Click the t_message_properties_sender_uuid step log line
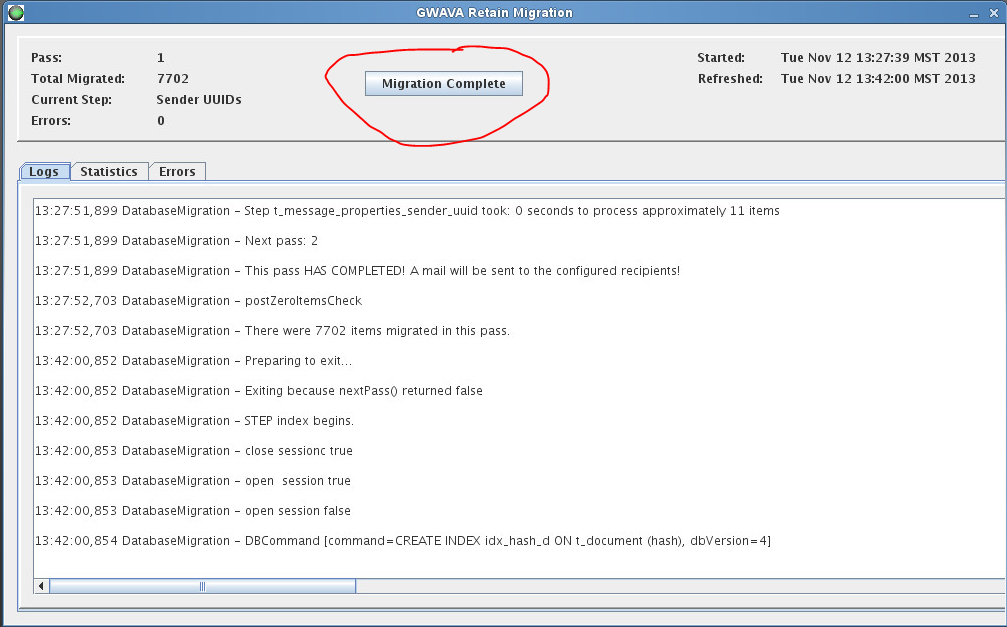The image size is (1007, 627). pyautogui.click(x=407, y=211)
